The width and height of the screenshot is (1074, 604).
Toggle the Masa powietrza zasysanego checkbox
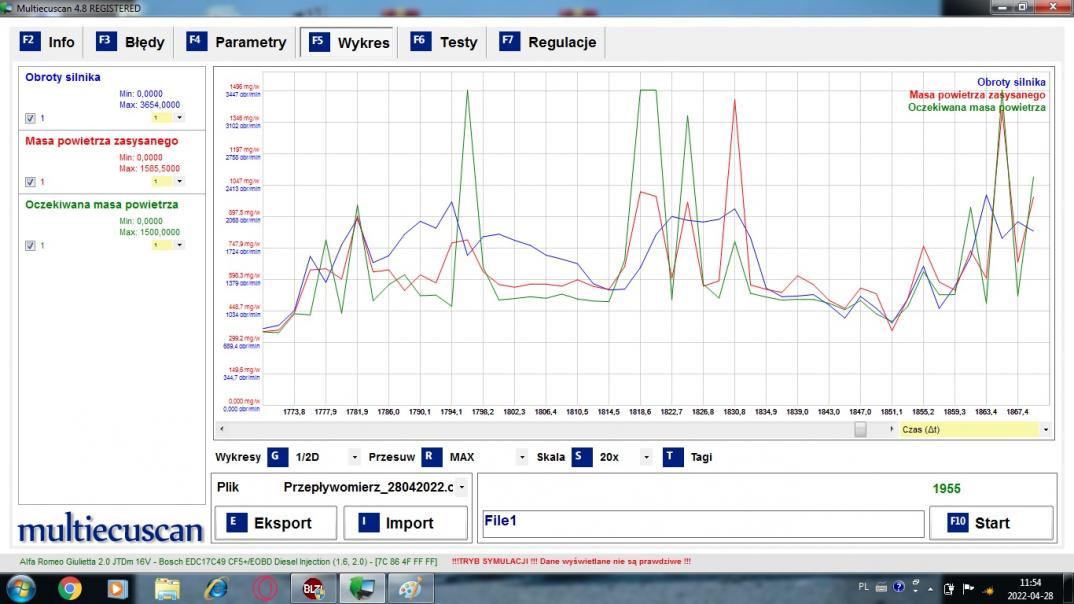[x=30, y=182]
